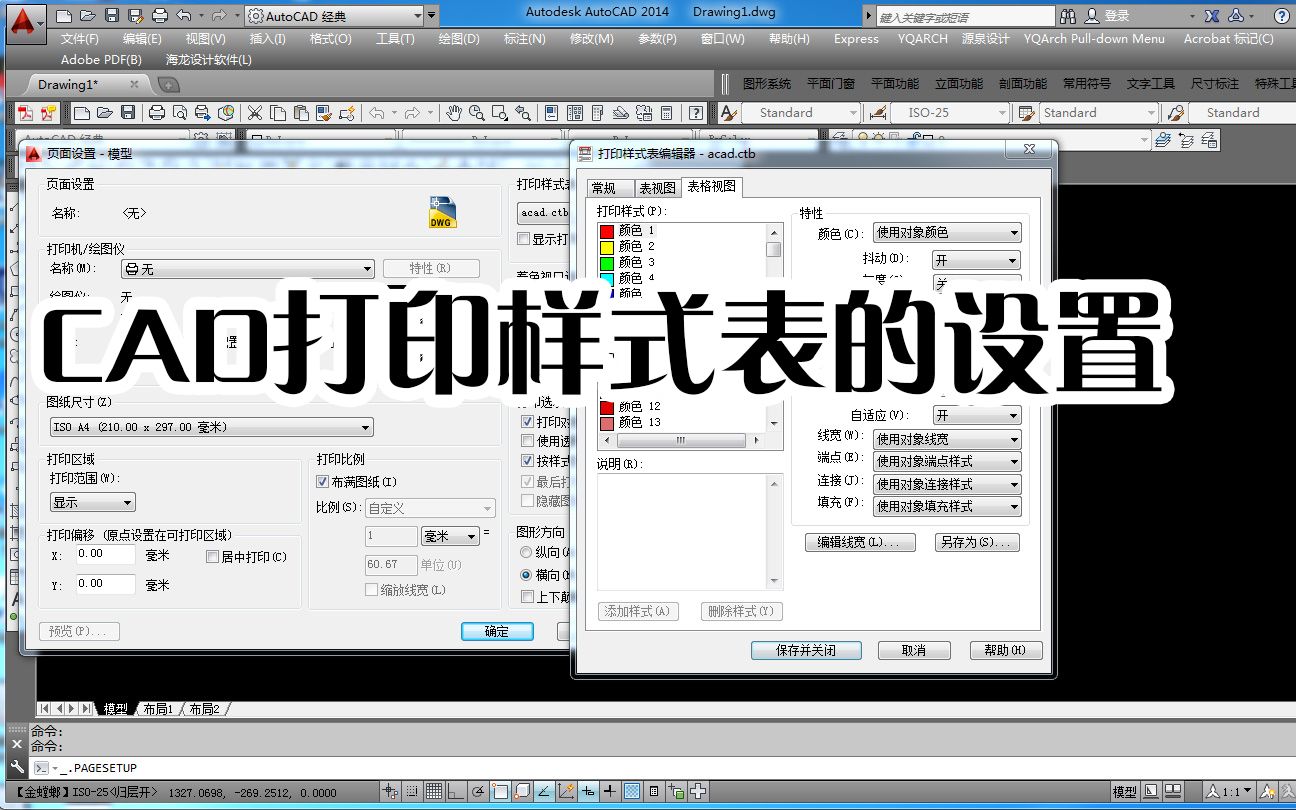Open the 打印范围 dropdown showing 显示
This screenshot has width=1296, height=810.
93,502
